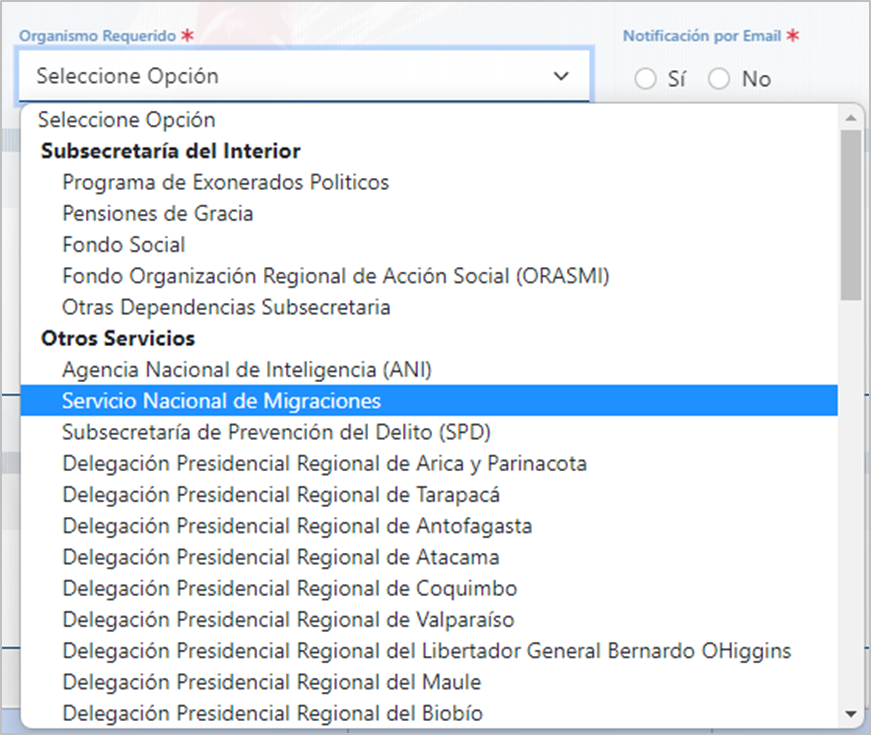Select Fondo Organización Regional de Acción Social (ORASMI)
The width and height of the screenshot is (871, 735).
pos(429,276)
